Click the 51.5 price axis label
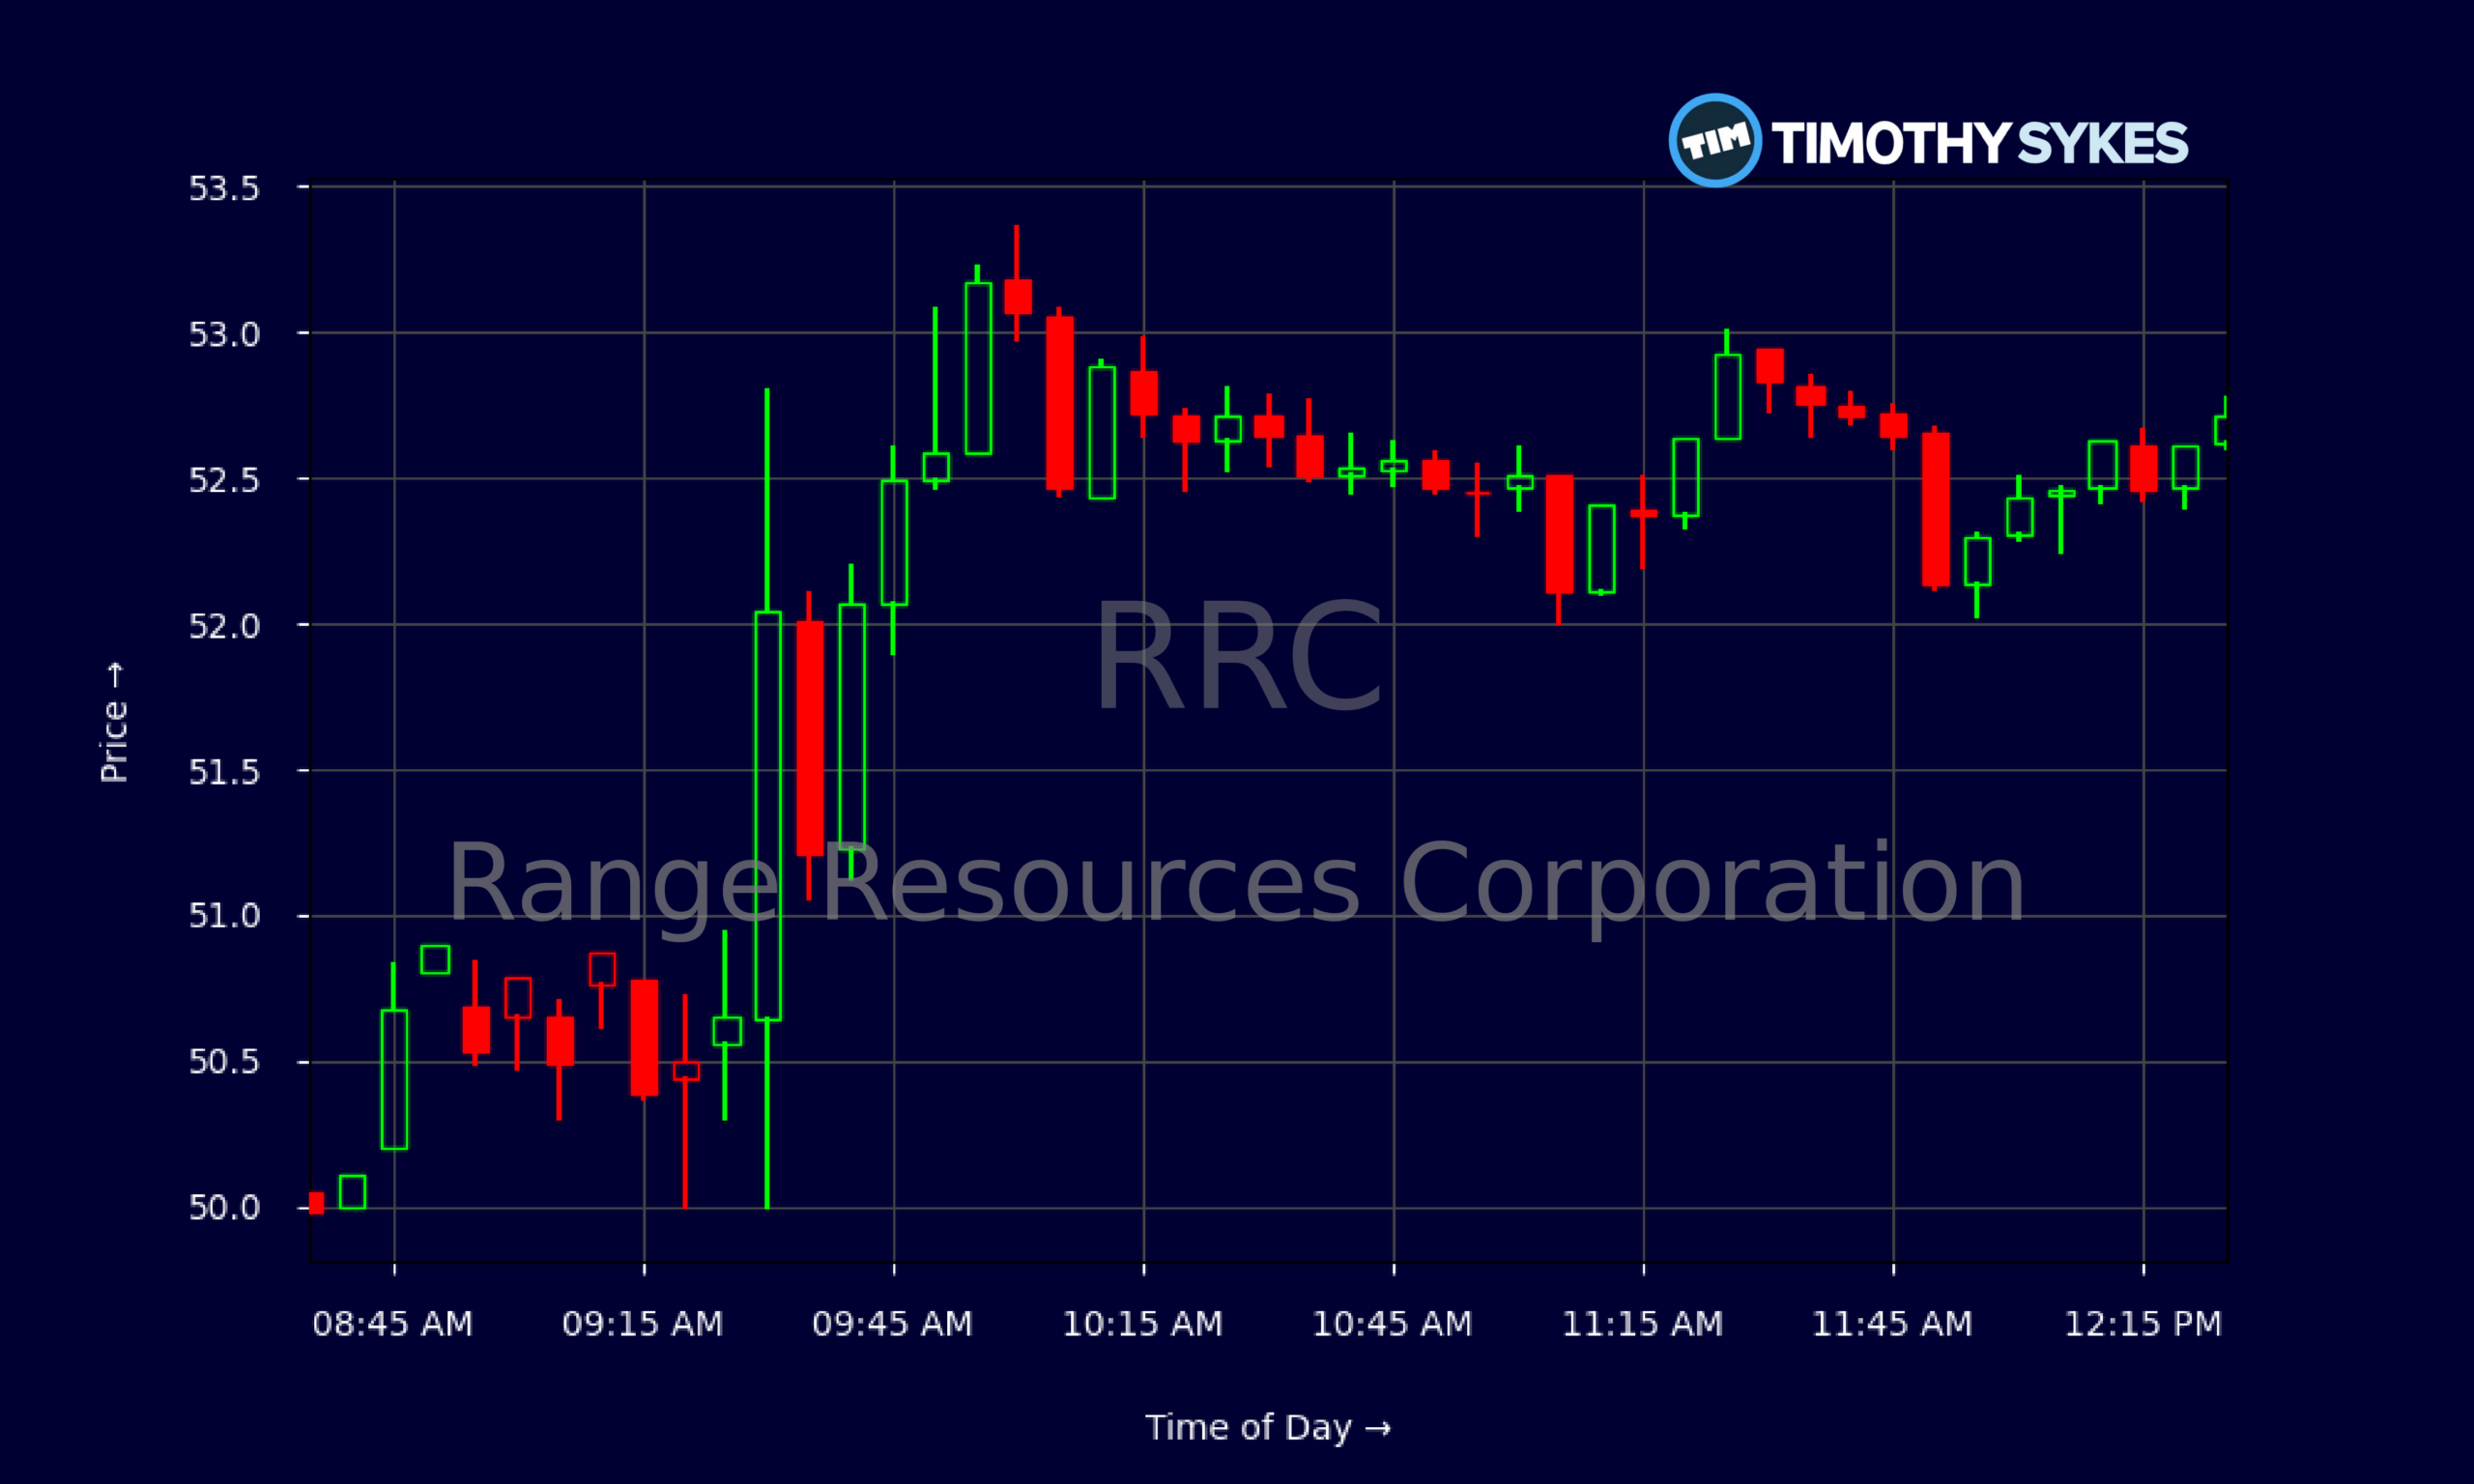Viewport: 2474px width, 1484px height. [x=224, y=772]
